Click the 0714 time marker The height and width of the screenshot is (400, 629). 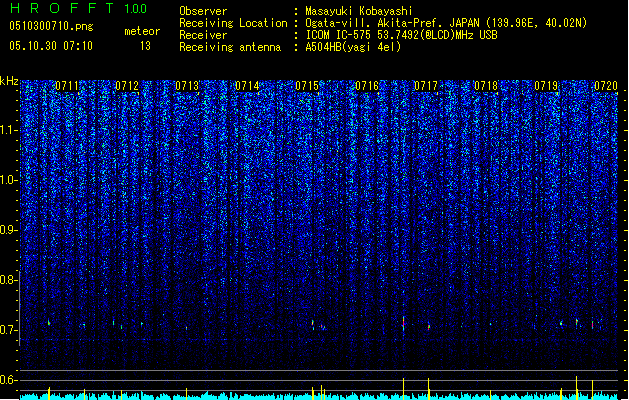[x=247, y=86]
